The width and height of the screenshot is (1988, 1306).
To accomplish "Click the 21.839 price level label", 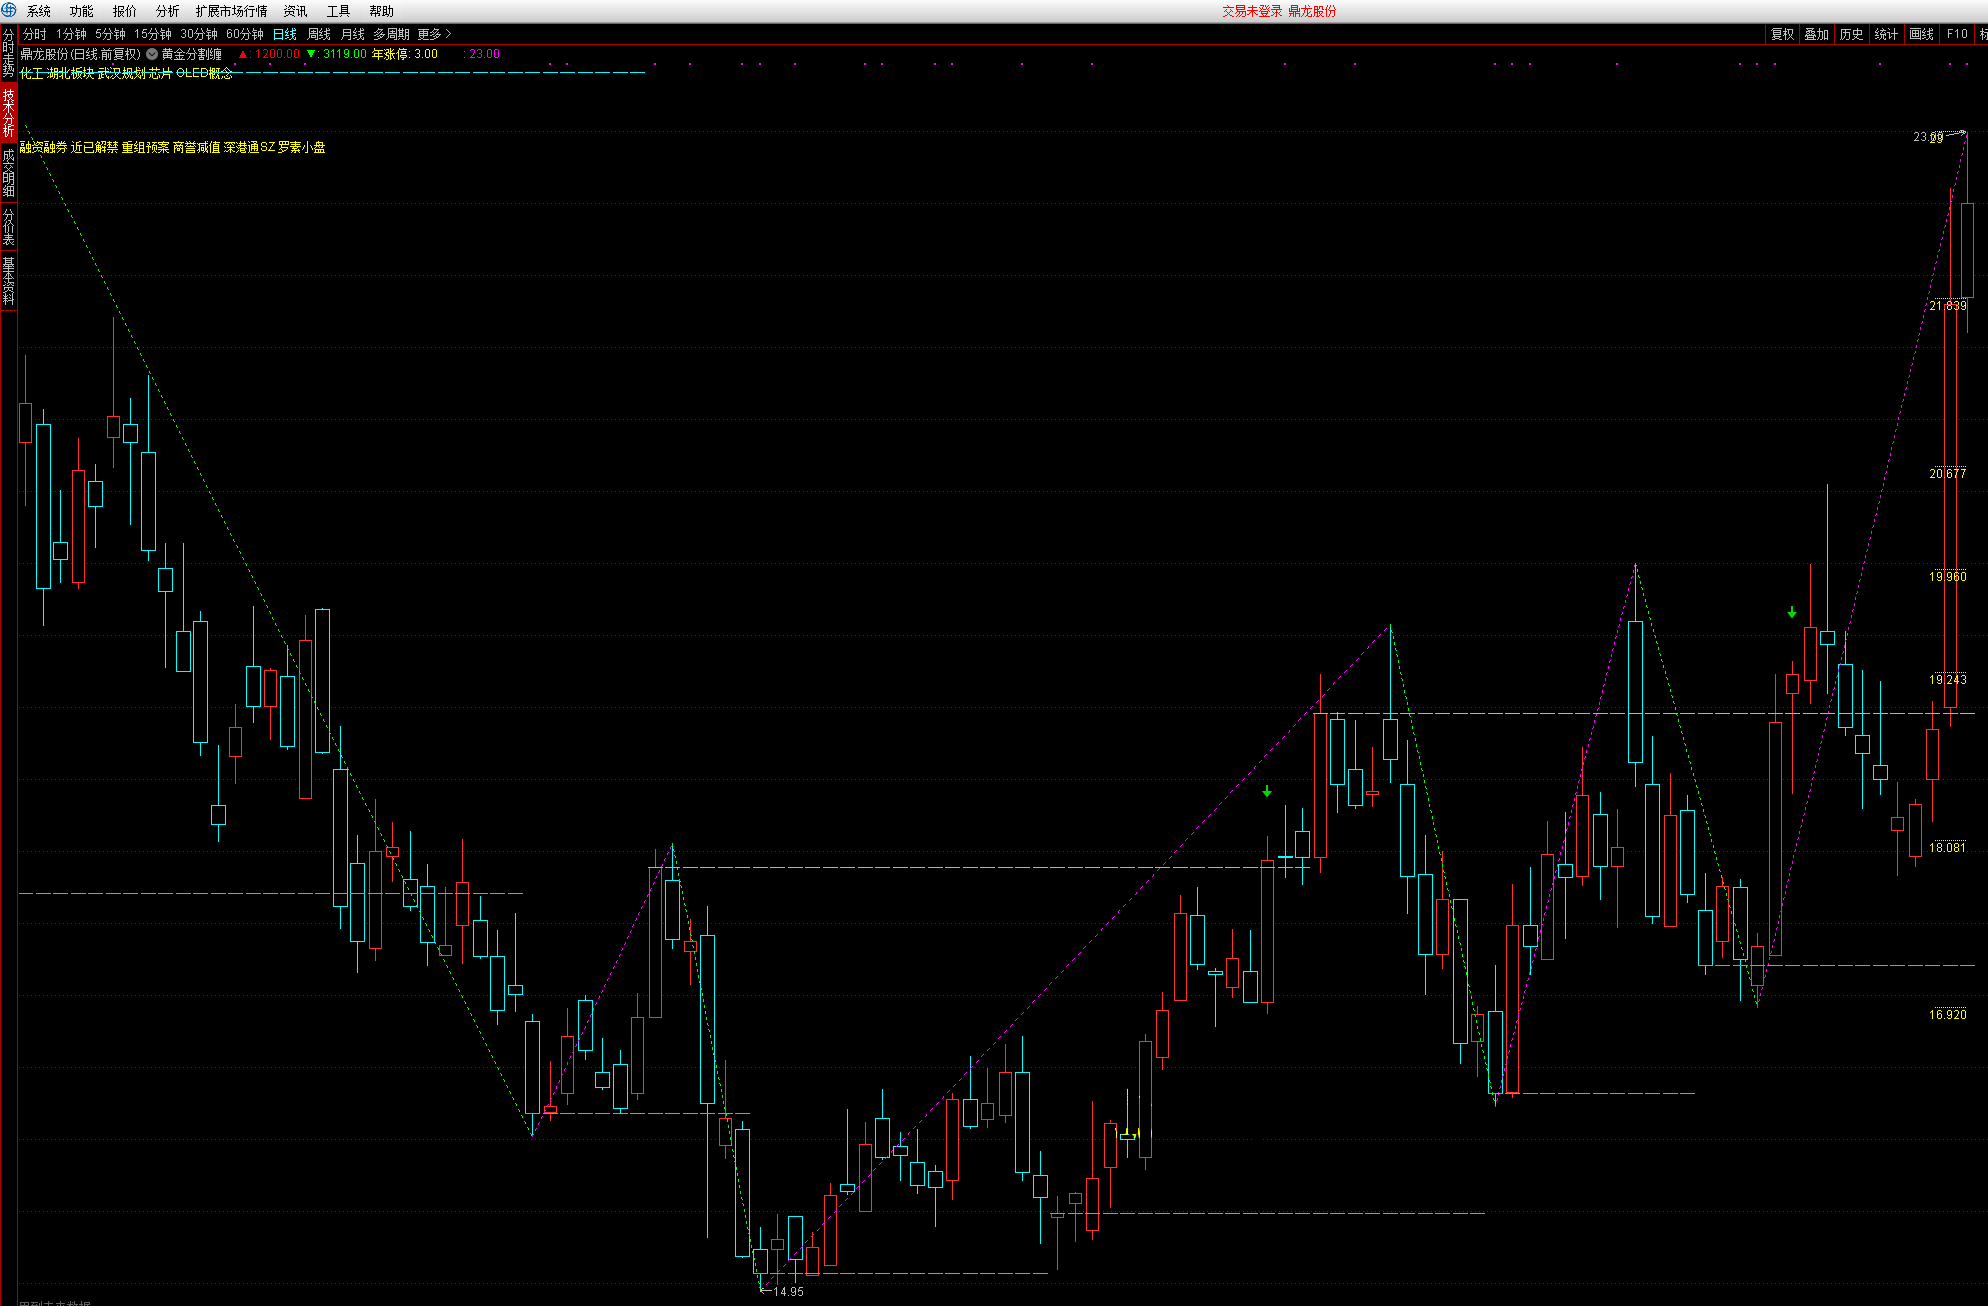I will tap(1948, 306).
